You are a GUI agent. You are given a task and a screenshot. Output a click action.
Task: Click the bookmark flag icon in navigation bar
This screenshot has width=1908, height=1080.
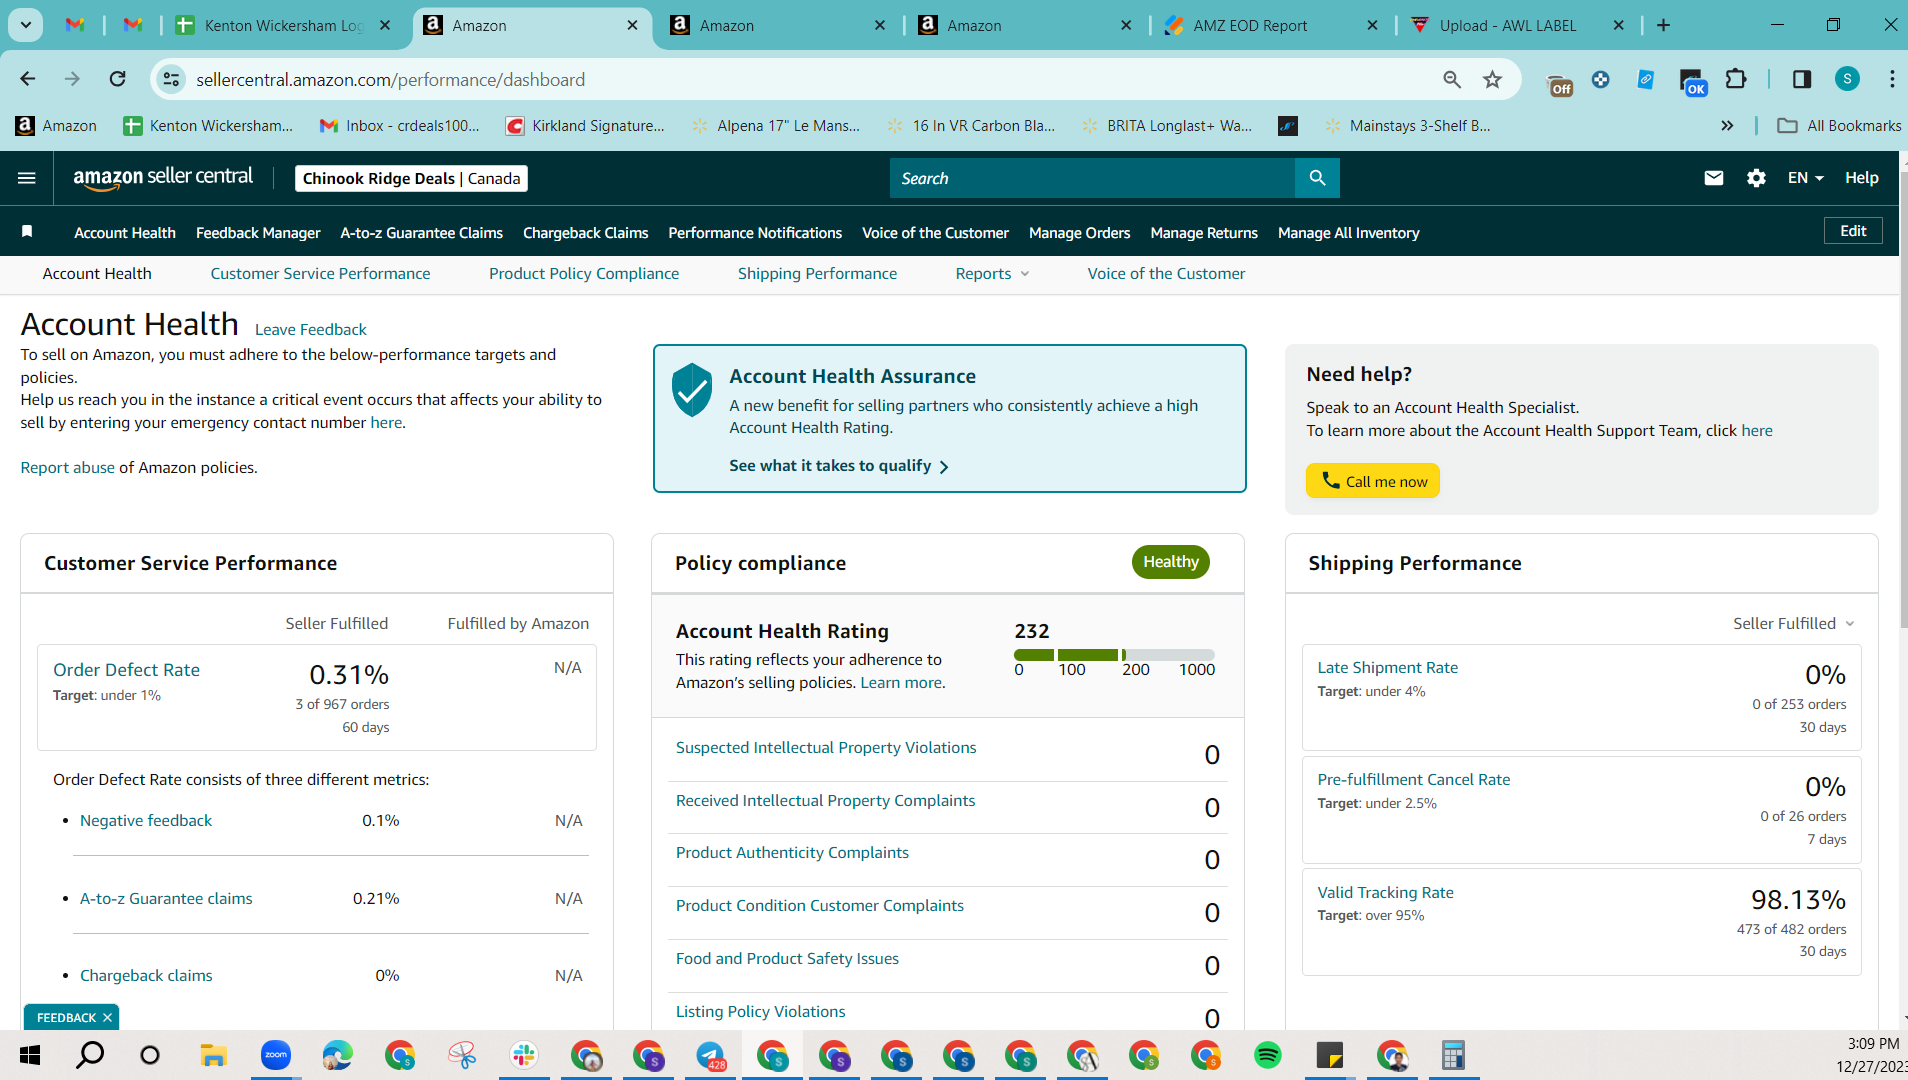[x=27, y=232]
